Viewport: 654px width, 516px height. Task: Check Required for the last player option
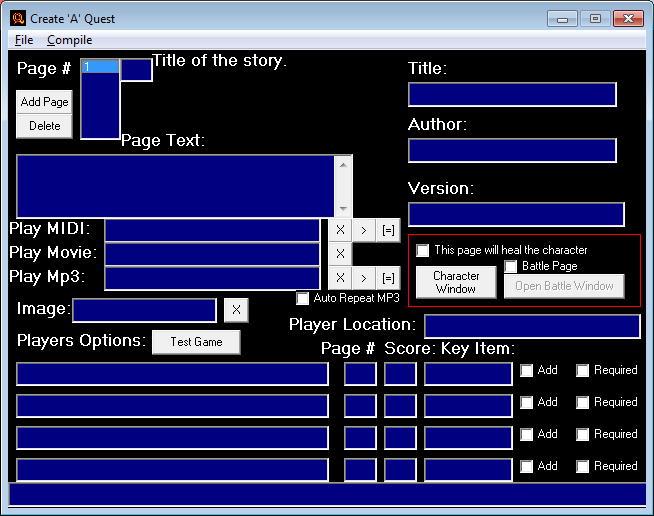point(583,467)
